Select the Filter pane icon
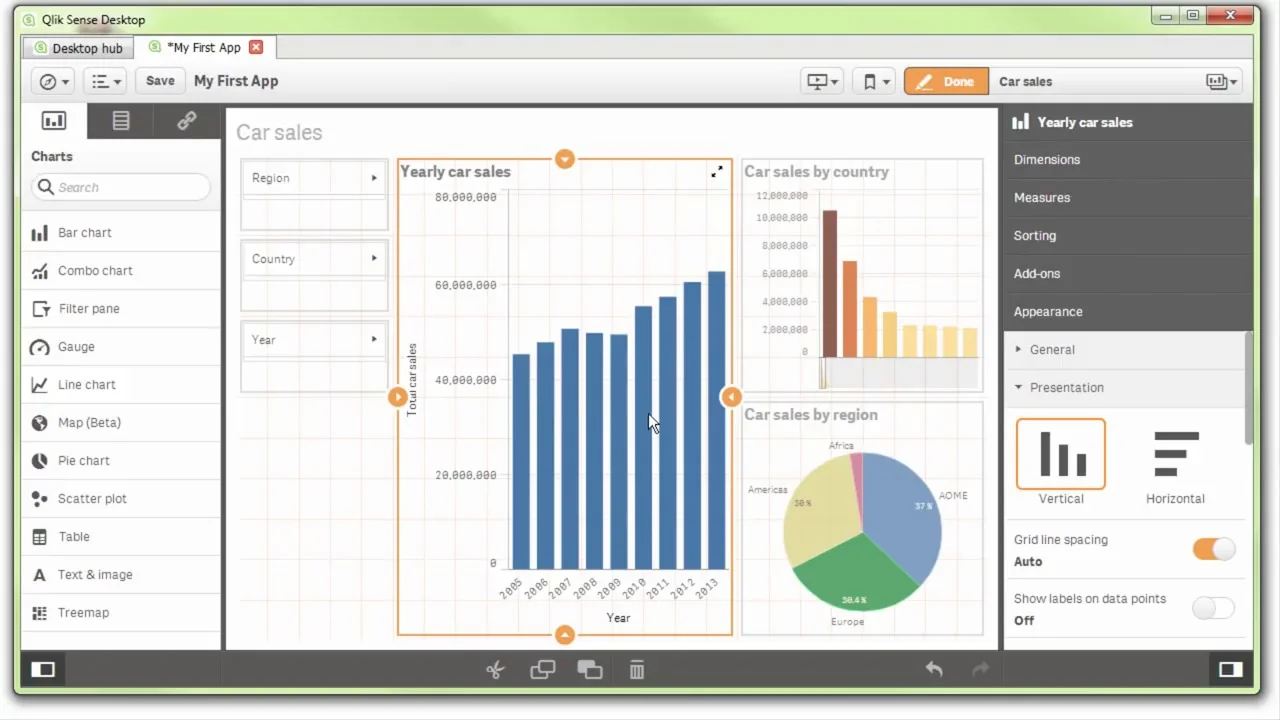 [x=40, y=309]
